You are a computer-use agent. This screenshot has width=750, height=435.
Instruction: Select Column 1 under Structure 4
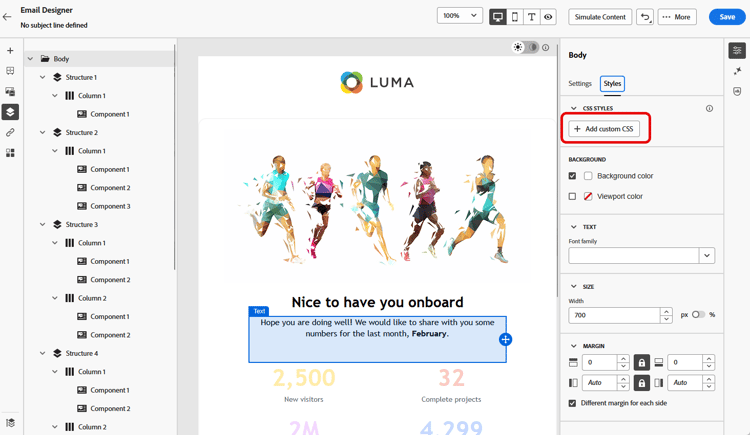pos(92,372)
